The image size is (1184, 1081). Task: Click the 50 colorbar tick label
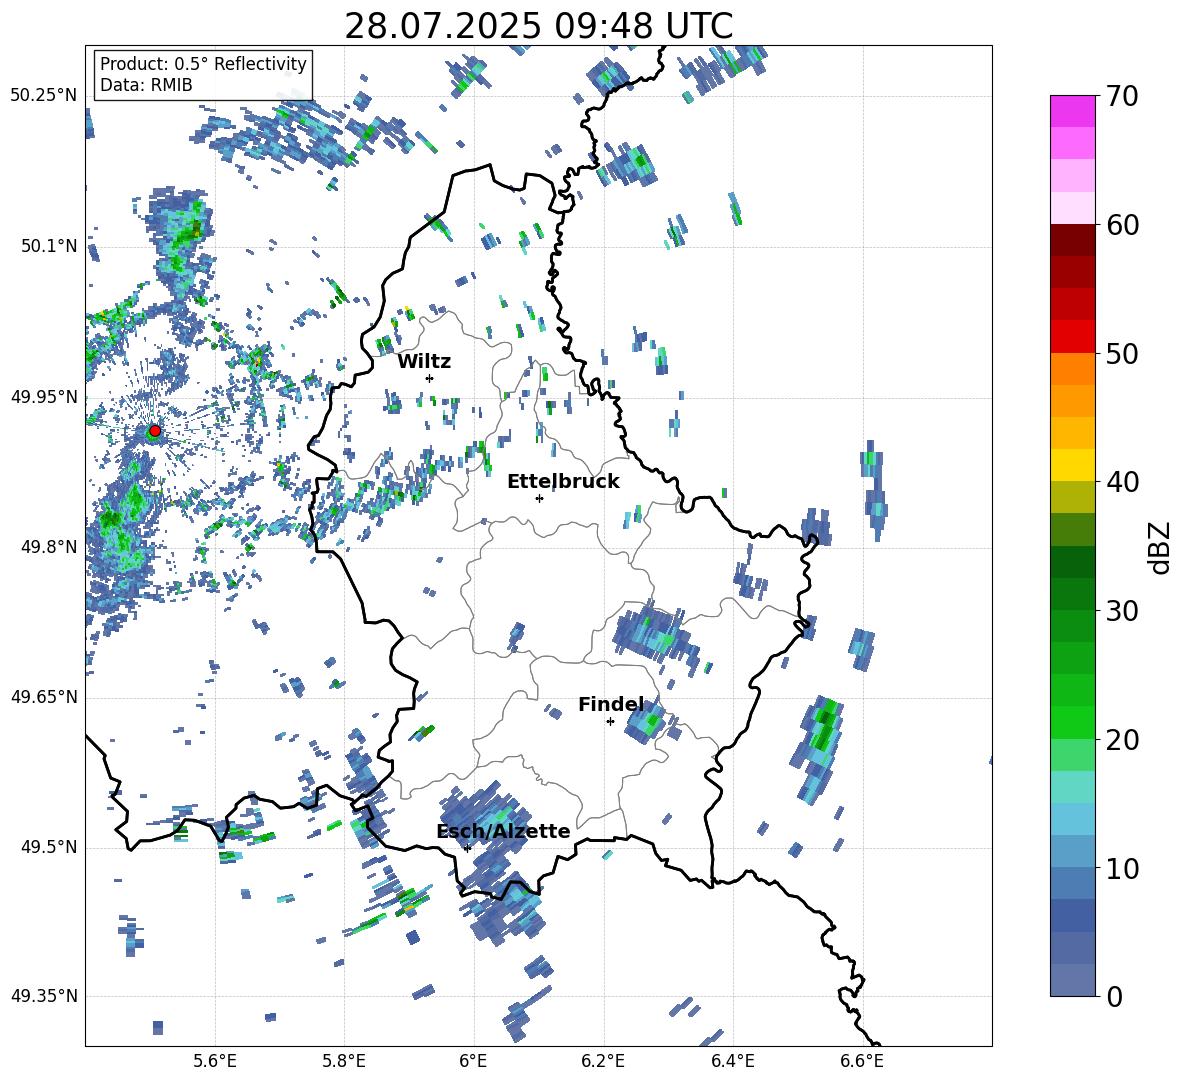point(1122,353)
